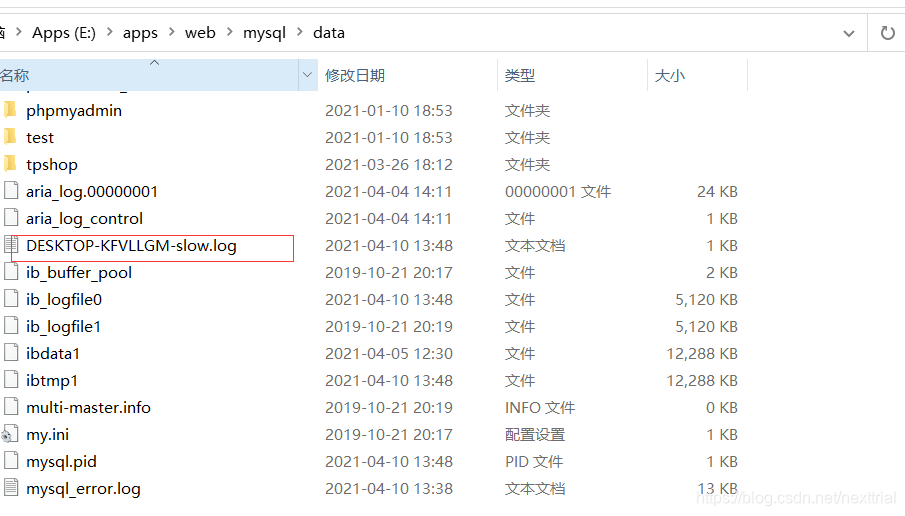Click multi-master.info size 0 KB
905x516 pixels.
pos(722,407)
